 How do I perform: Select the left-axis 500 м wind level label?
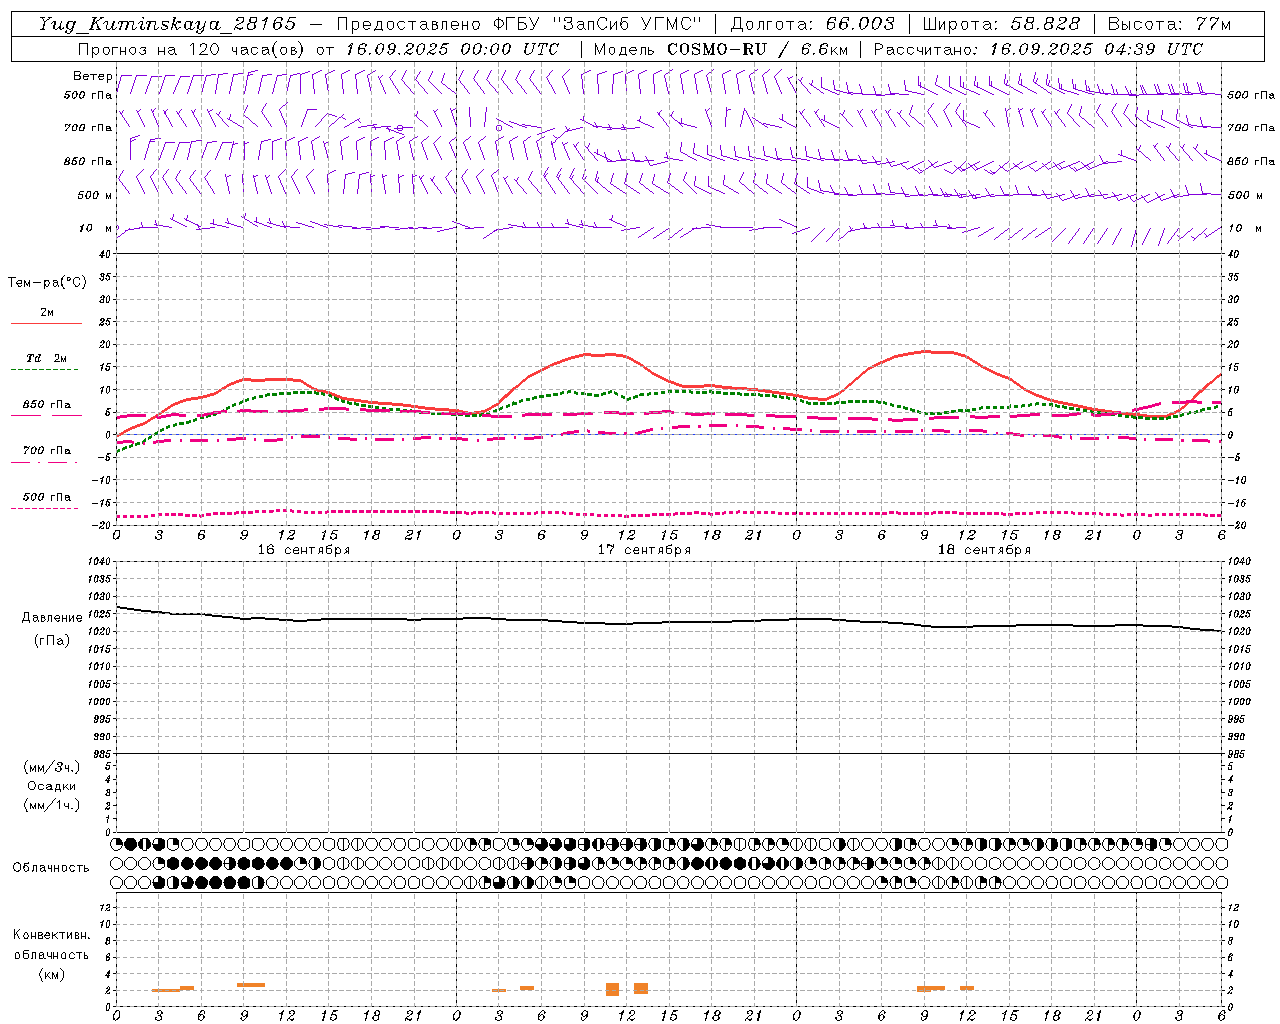pos(95,195)
